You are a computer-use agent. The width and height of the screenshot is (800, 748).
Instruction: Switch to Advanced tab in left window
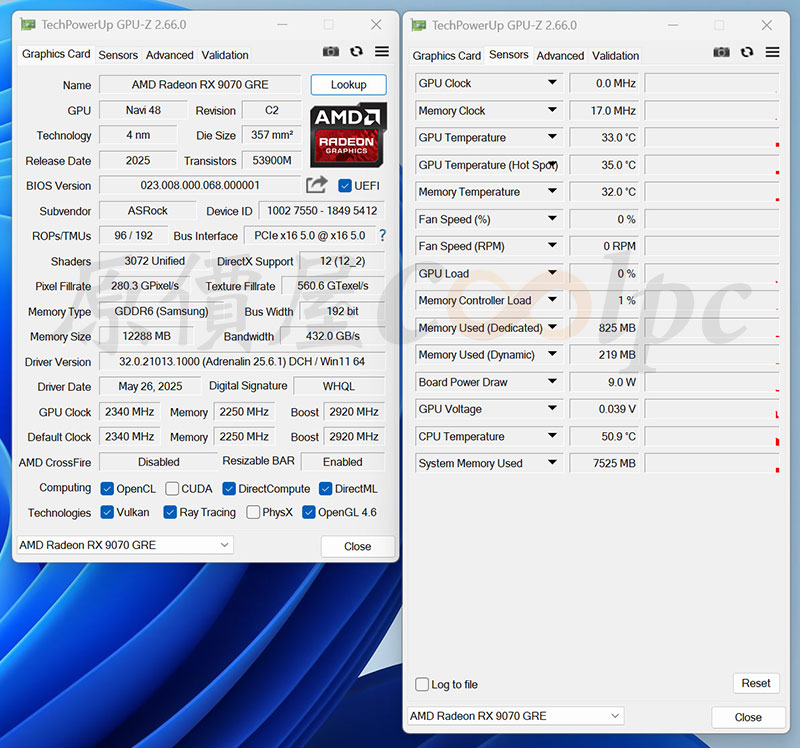click(x=169, y=55)
